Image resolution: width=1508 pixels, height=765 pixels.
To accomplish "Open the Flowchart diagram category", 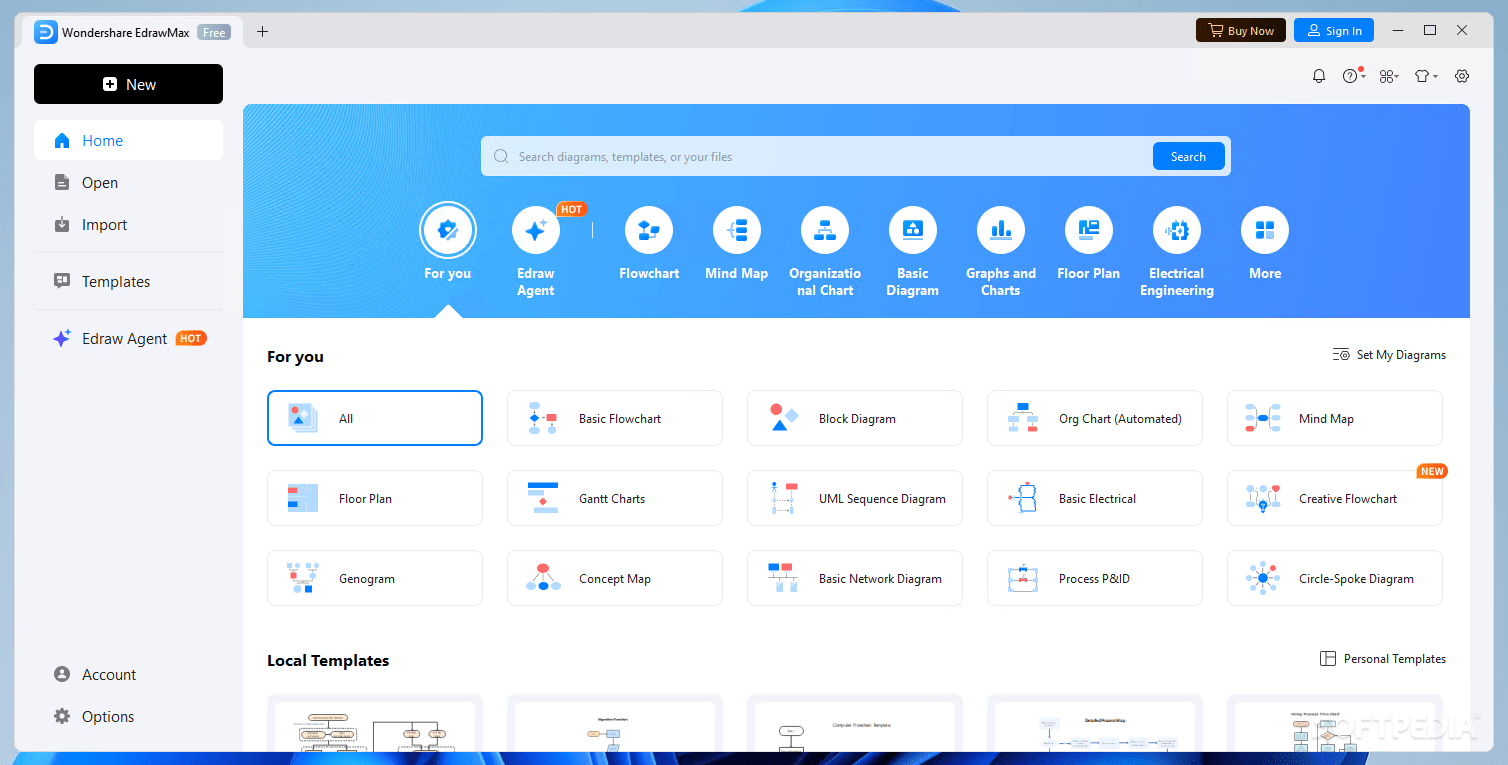I will pyautogui.click(x=648, y=243).
